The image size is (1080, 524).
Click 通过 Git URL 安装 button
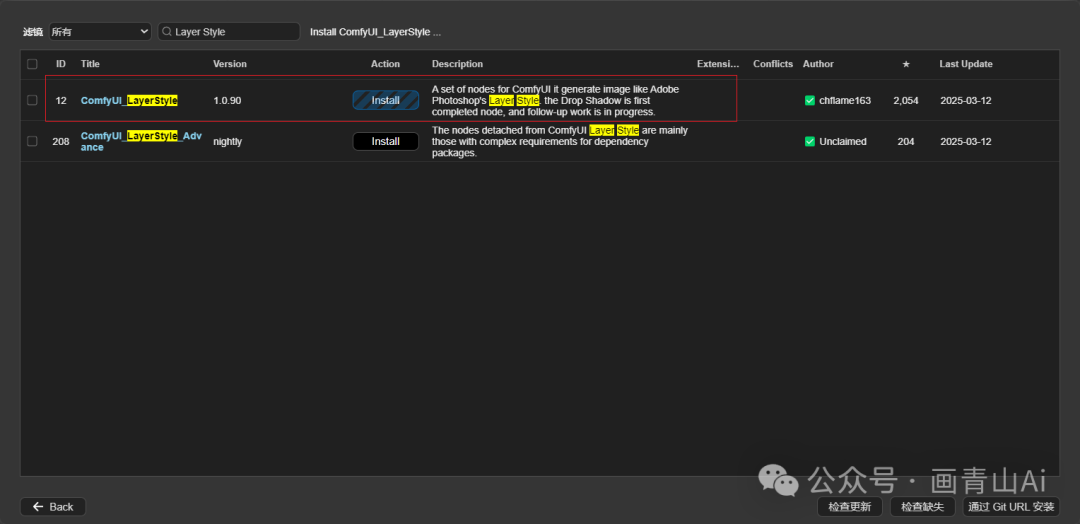pos(1011,507)
